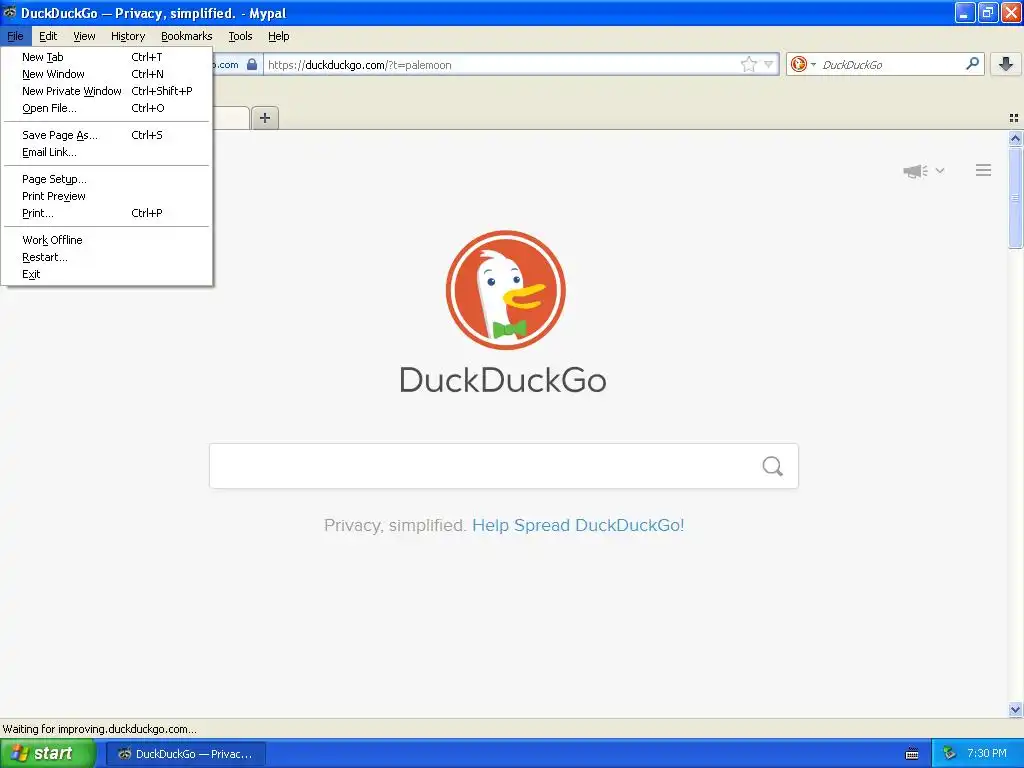1024x768 pixels.
Task: Click the scrollbar up arrow
Action: 1015,138
